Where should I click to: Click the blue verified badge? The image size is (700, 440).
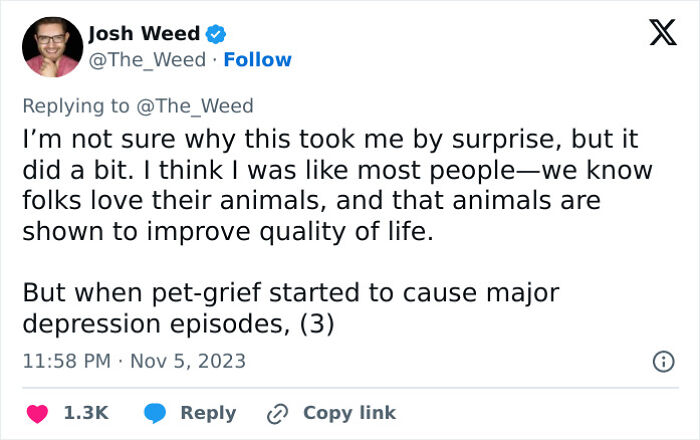click(216, 34)
